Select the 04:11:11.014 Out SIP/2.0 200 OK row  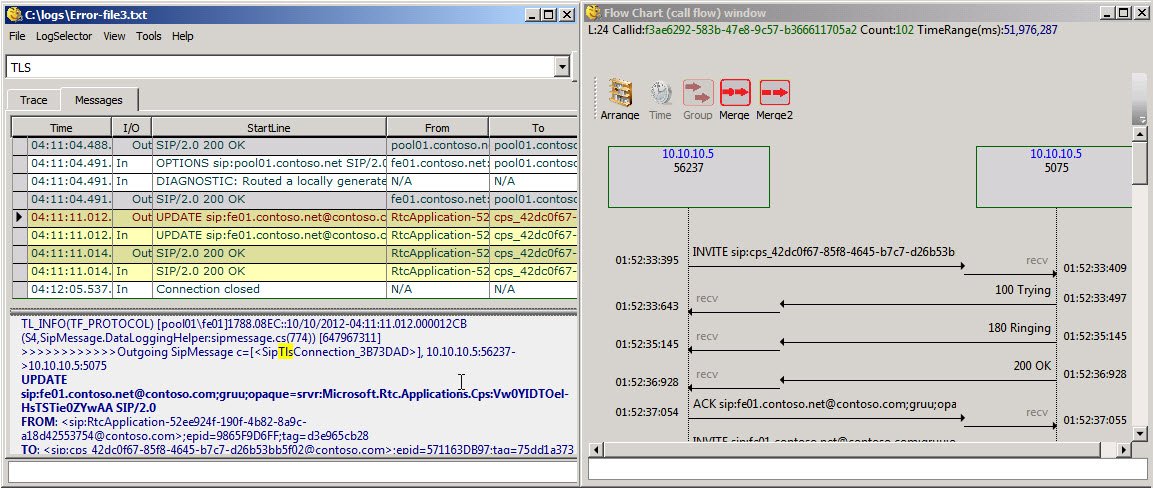point(295,253)
